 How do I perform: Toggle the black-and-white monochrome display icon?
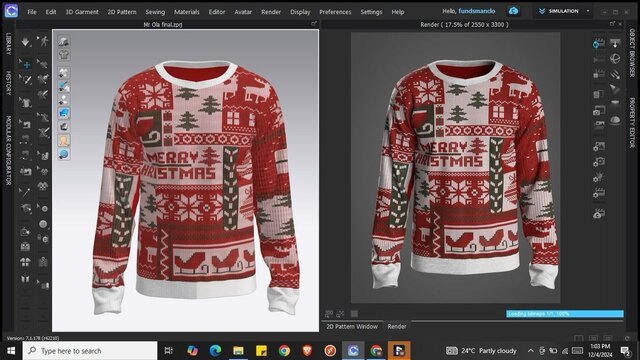click(64, 127)
